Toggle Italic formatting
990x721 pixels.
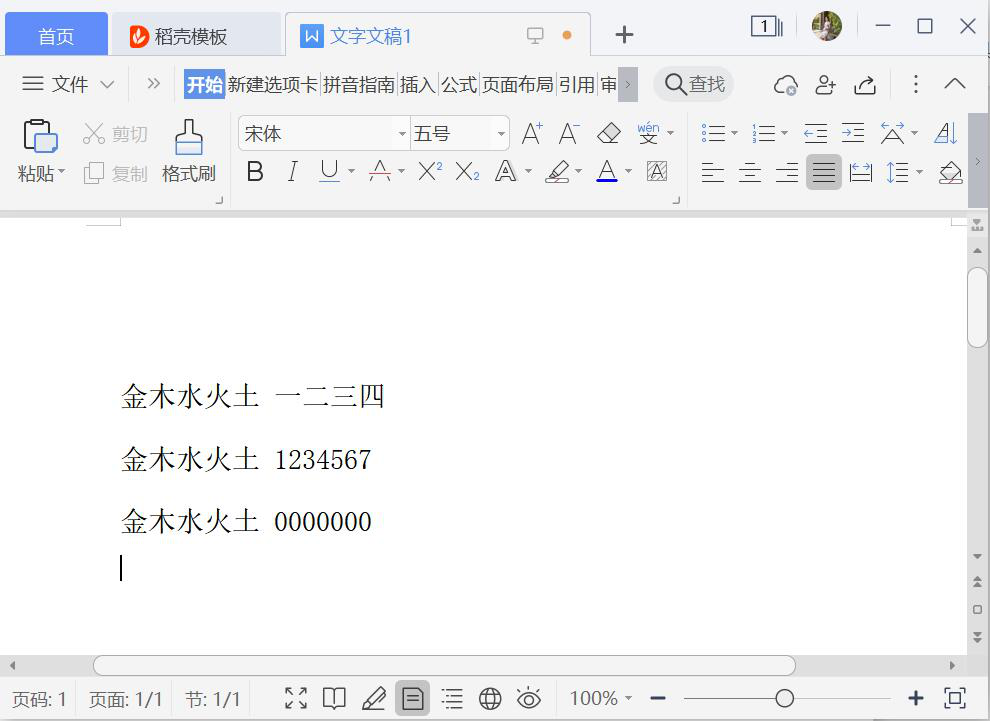click(292, 172)
